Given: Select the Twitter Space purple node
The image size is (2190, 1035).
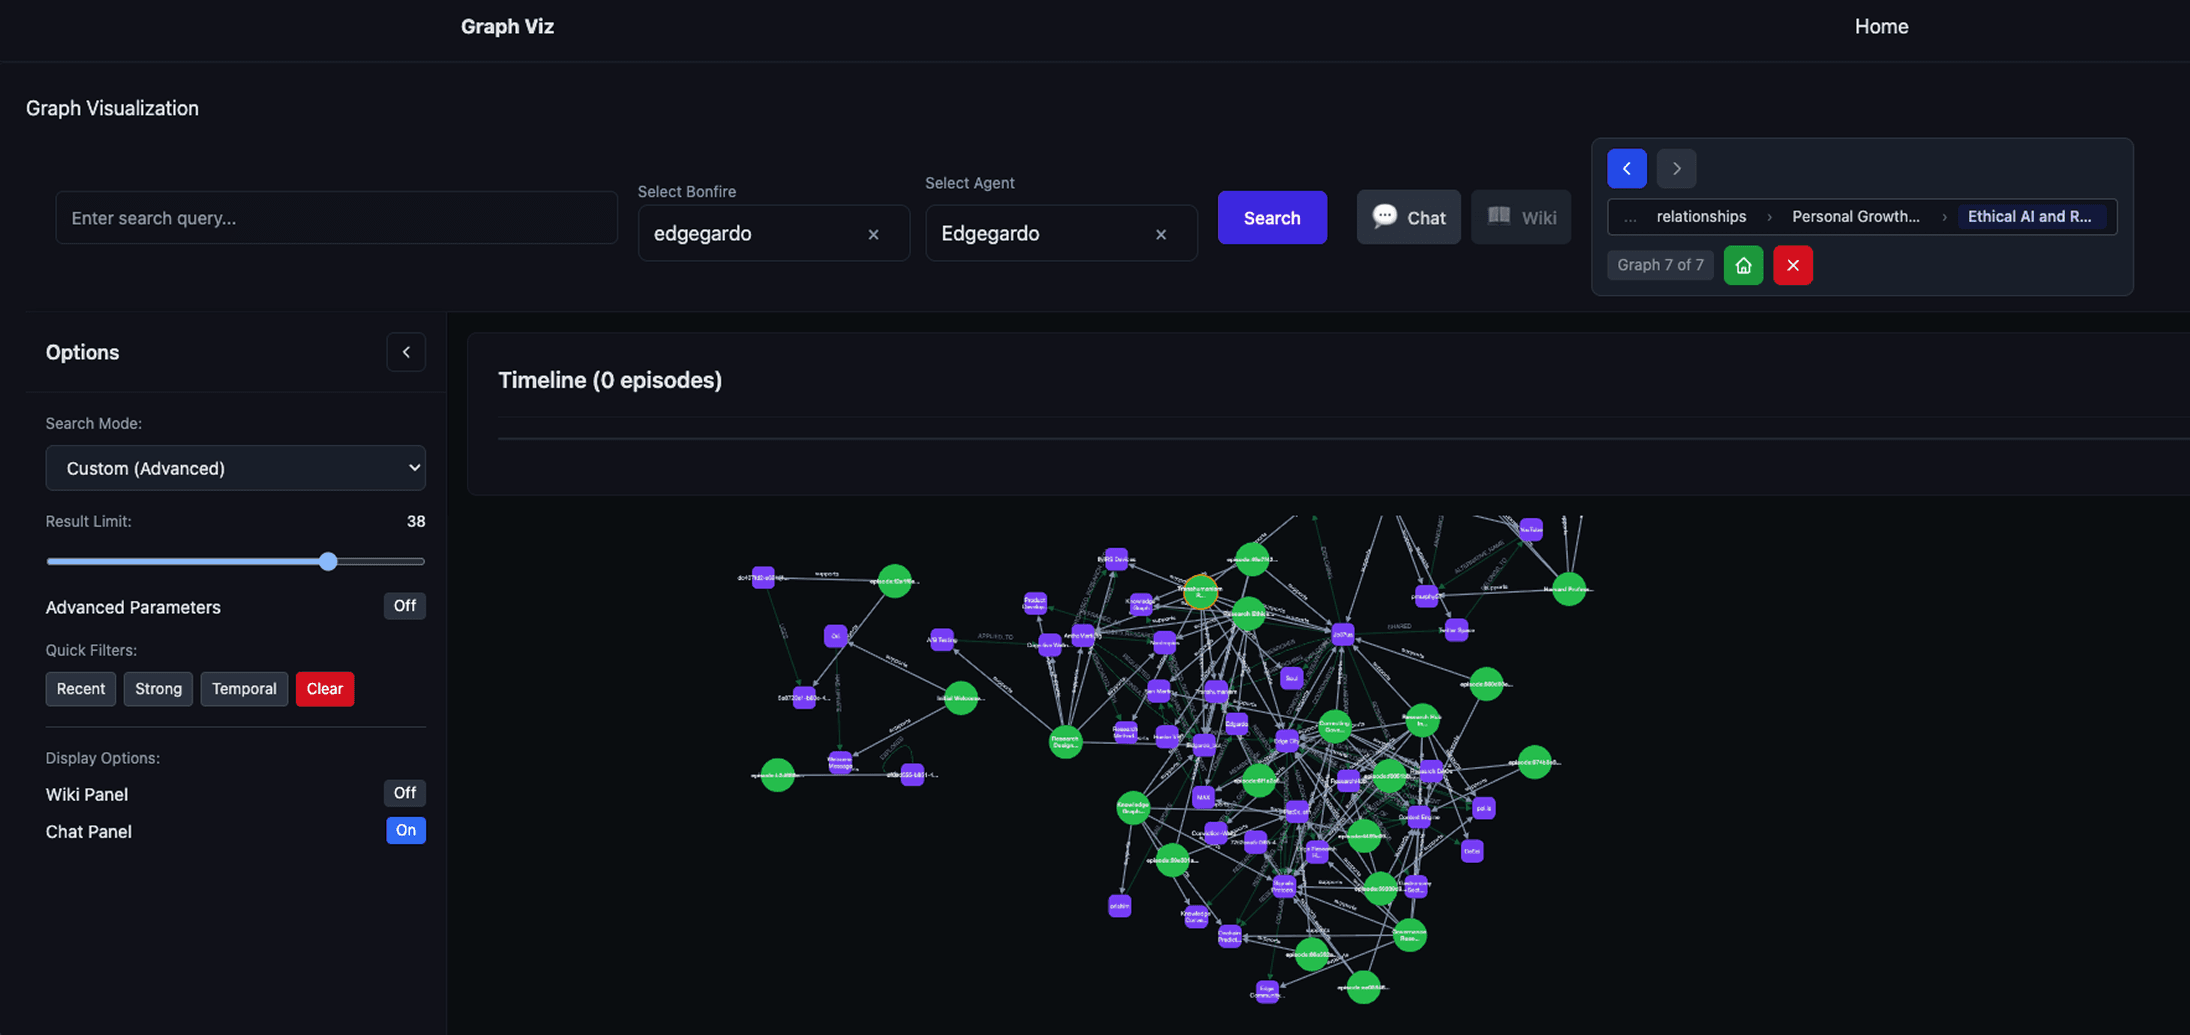Looking at the screenshot, I should 1456,630.
